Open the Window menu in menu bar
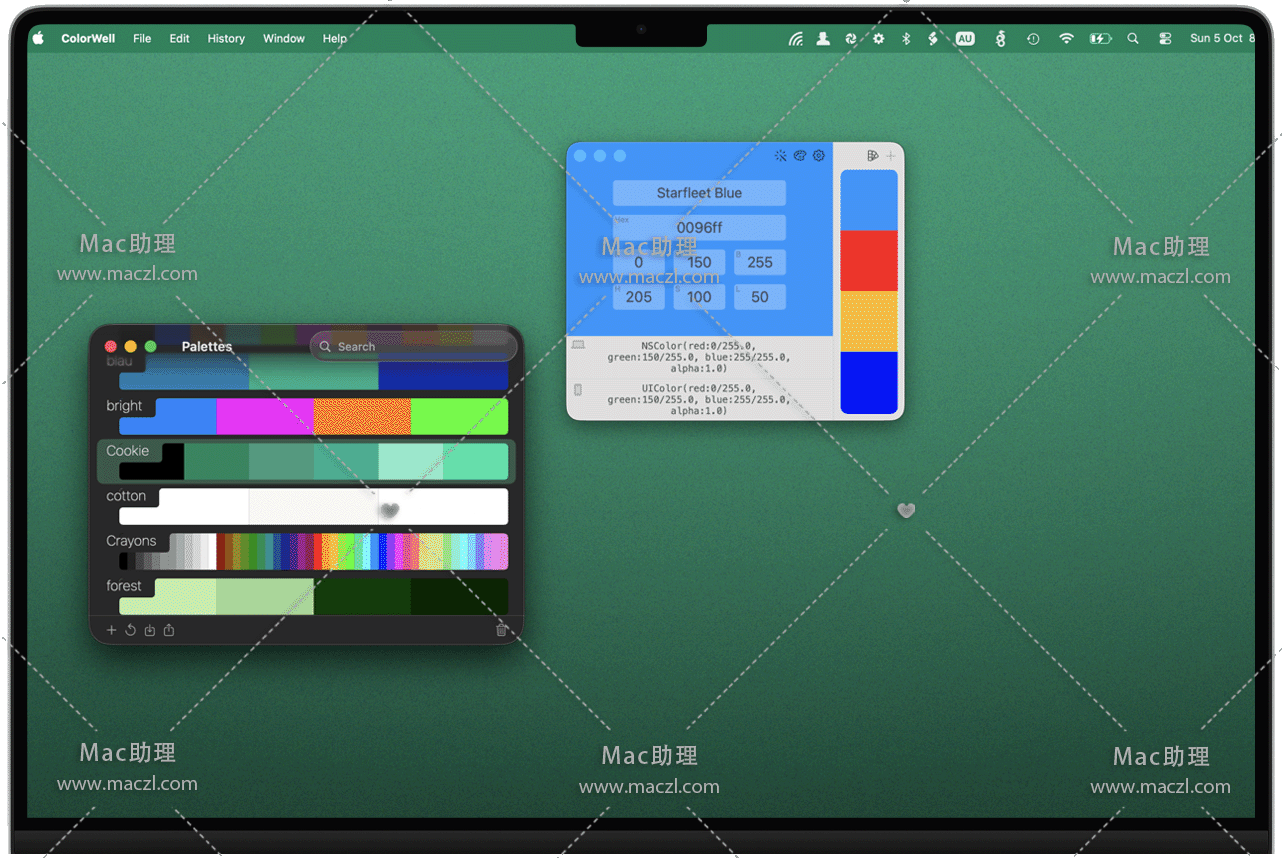Image resolution: width=1282 pixels, height=858 pixels. click(284, 39)
